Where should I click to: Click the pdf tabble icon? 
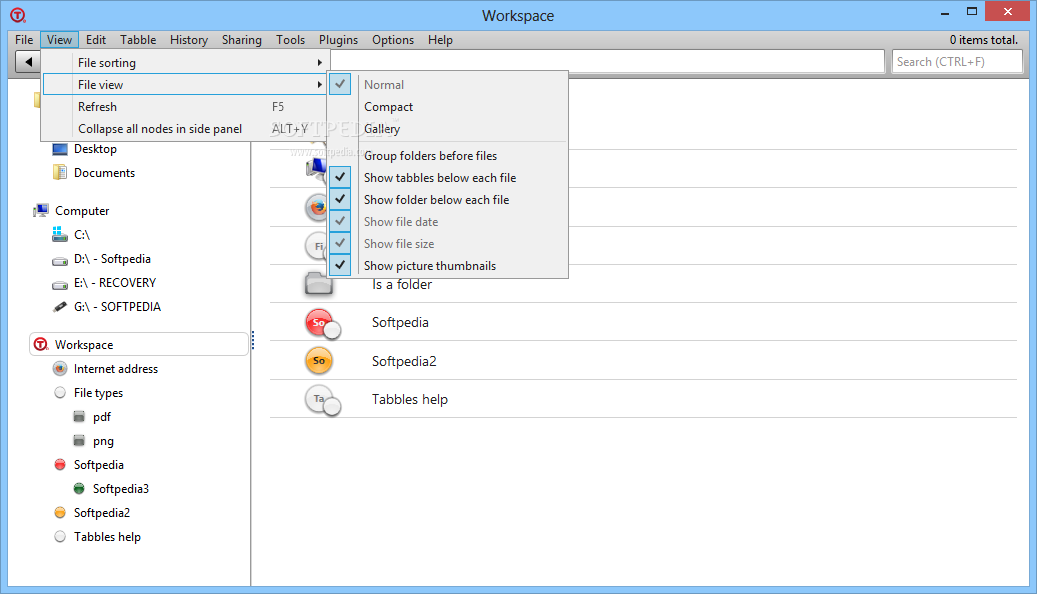79,417
